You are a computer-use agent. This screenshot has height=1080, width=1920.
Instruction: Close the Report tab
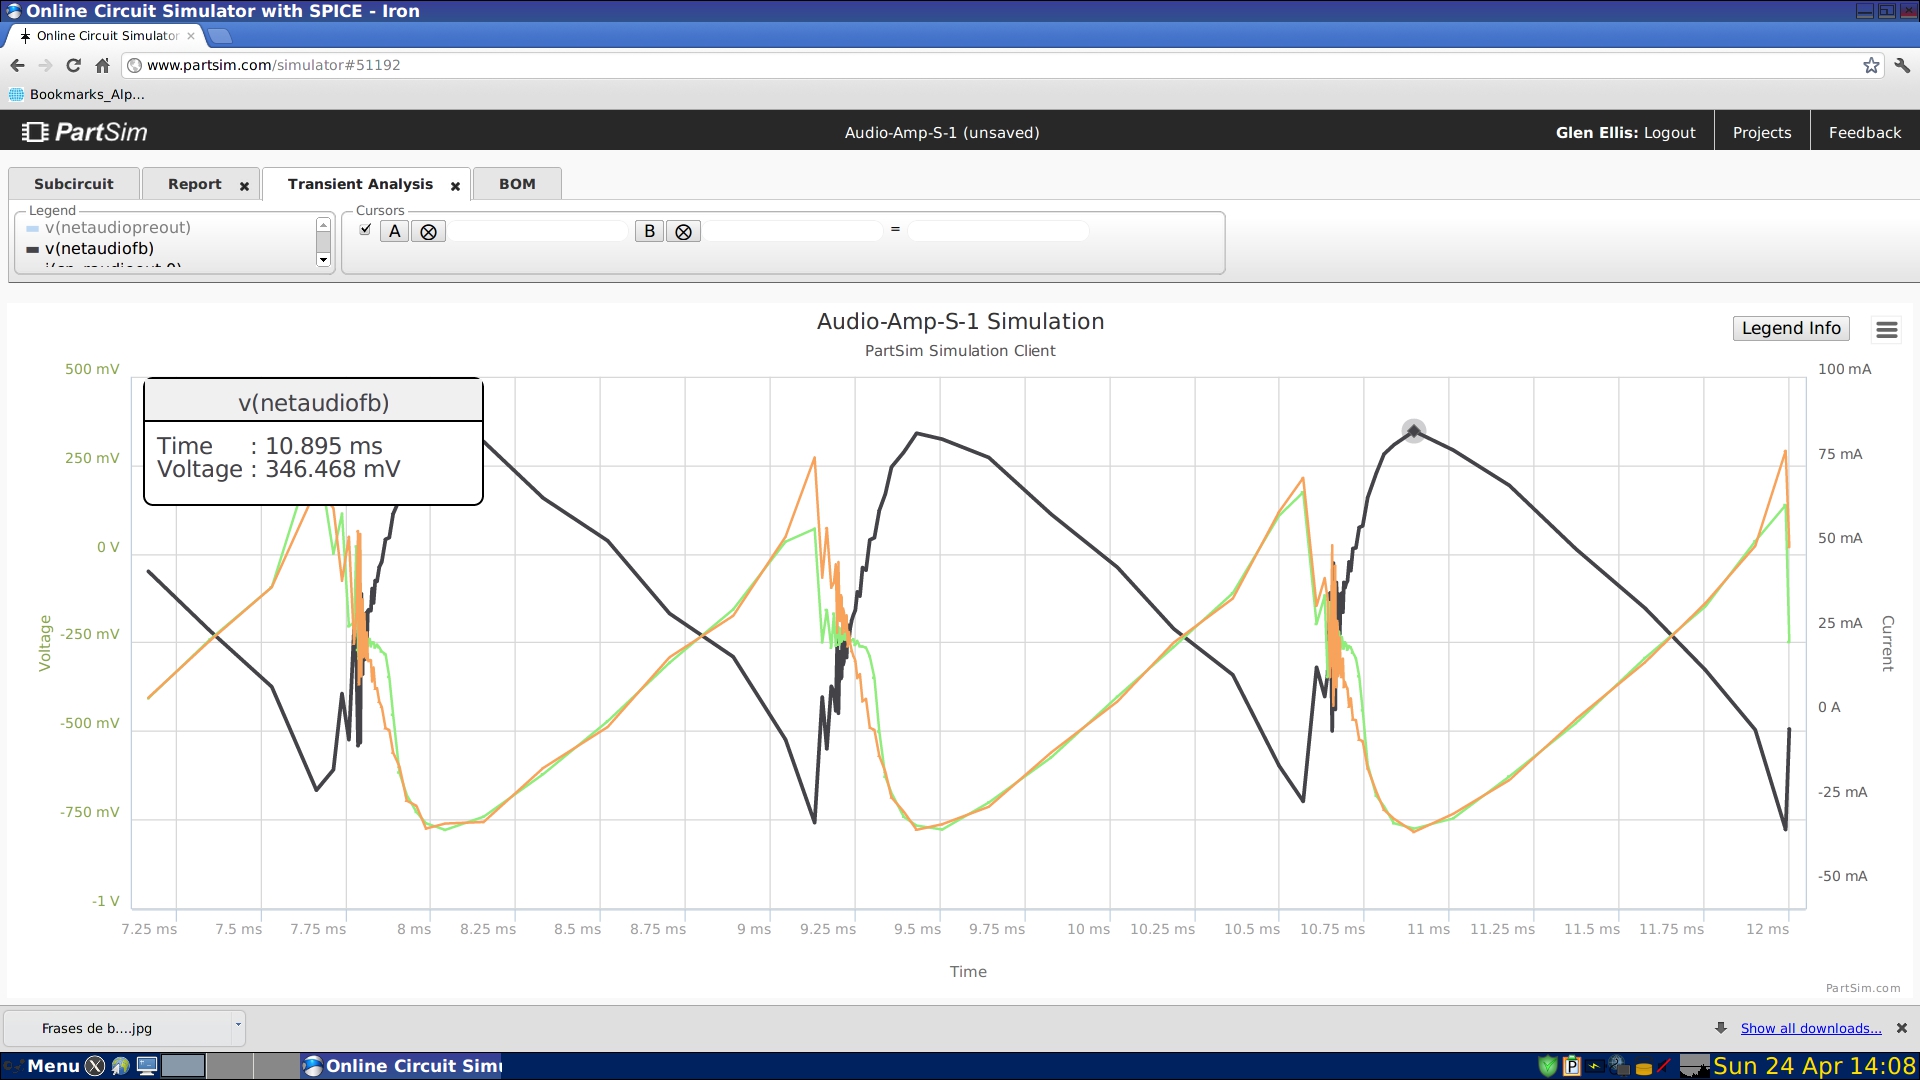point(244,186)
